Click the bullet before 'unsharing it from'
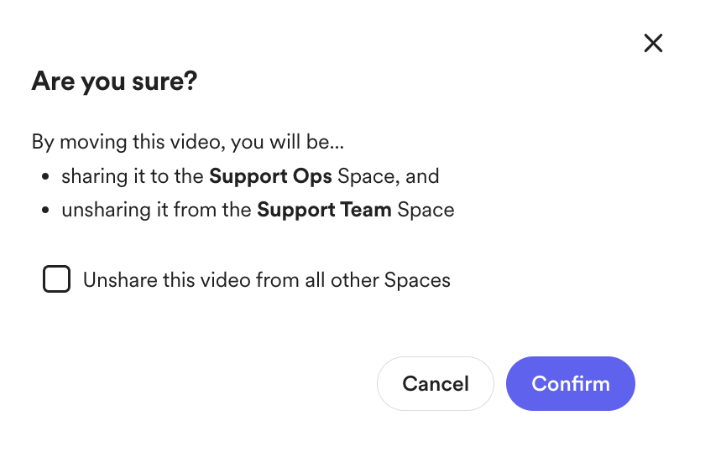 tap(45, 210)
